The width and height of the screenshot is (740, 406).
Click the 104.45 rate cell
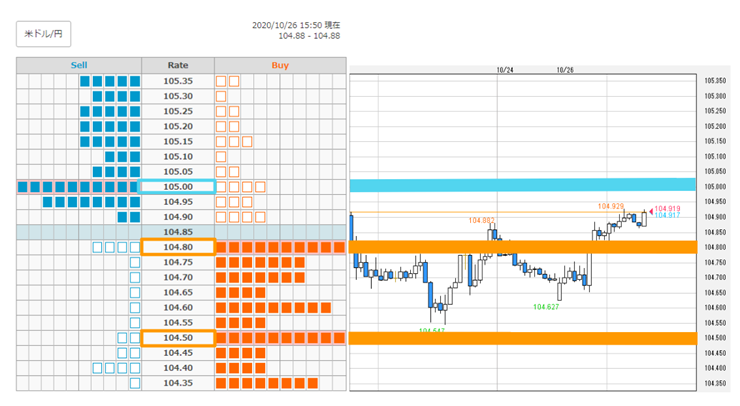point(178,353)
